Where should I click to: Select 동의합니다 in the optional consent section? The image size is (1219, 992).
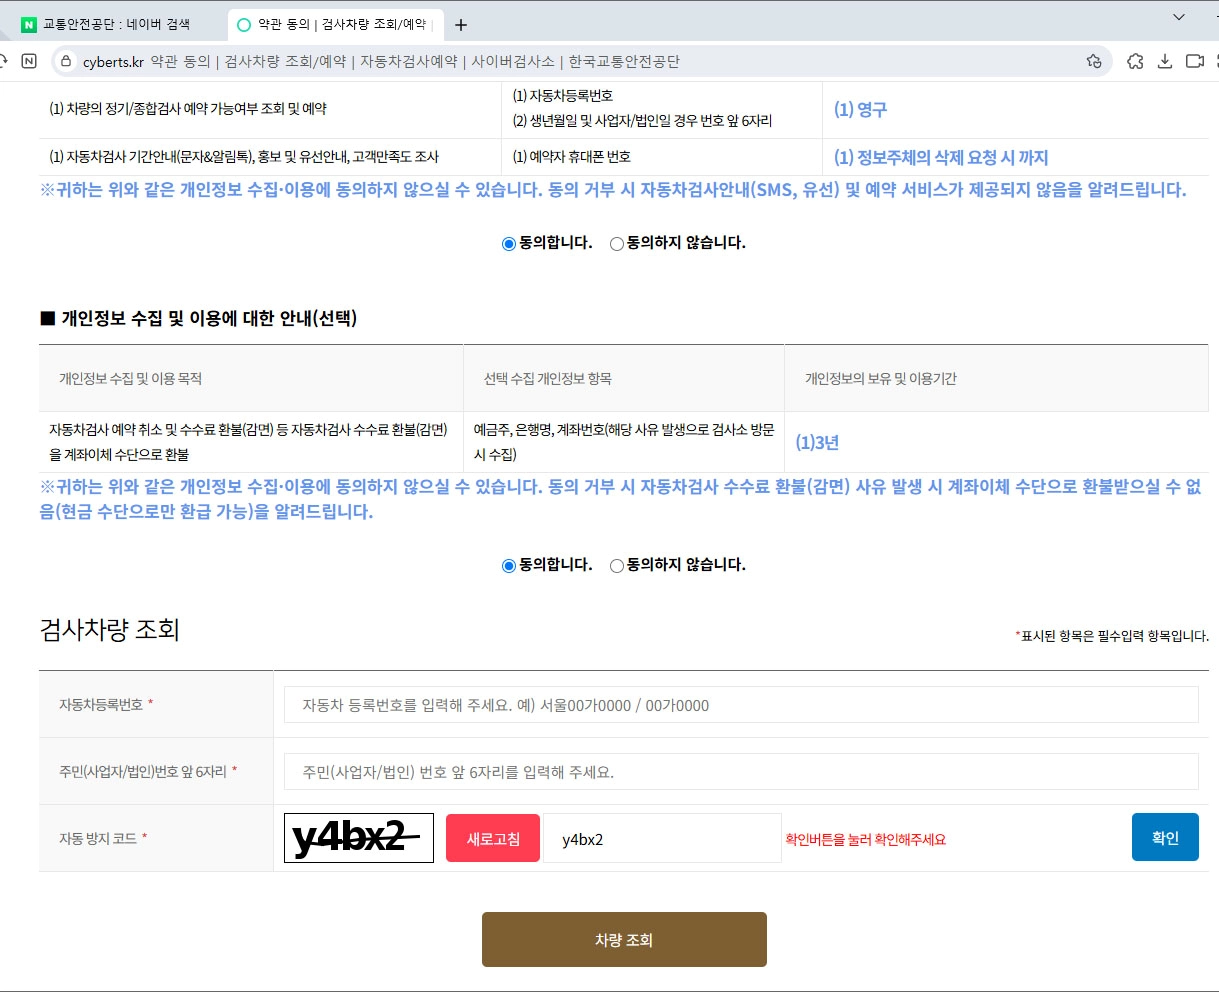pos(507,565)
